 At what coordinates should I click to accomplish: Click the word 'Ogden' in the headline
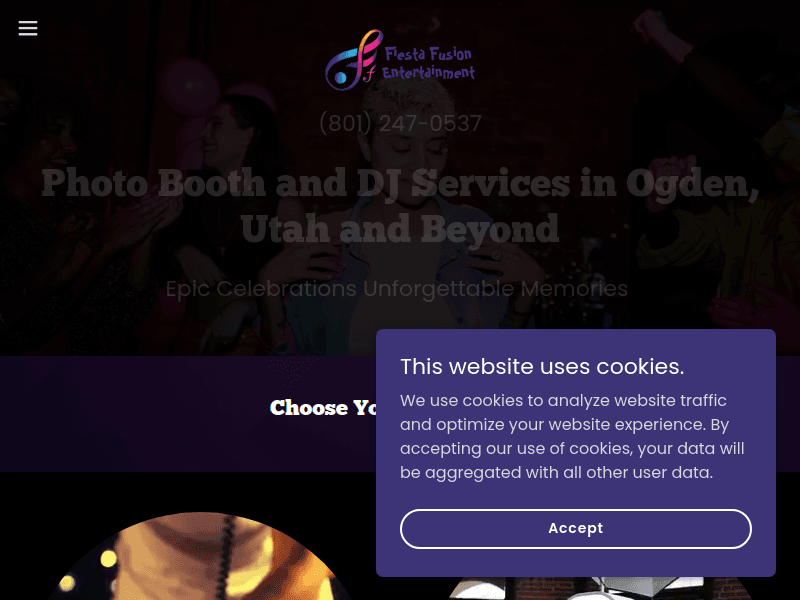tap(692, 184)
